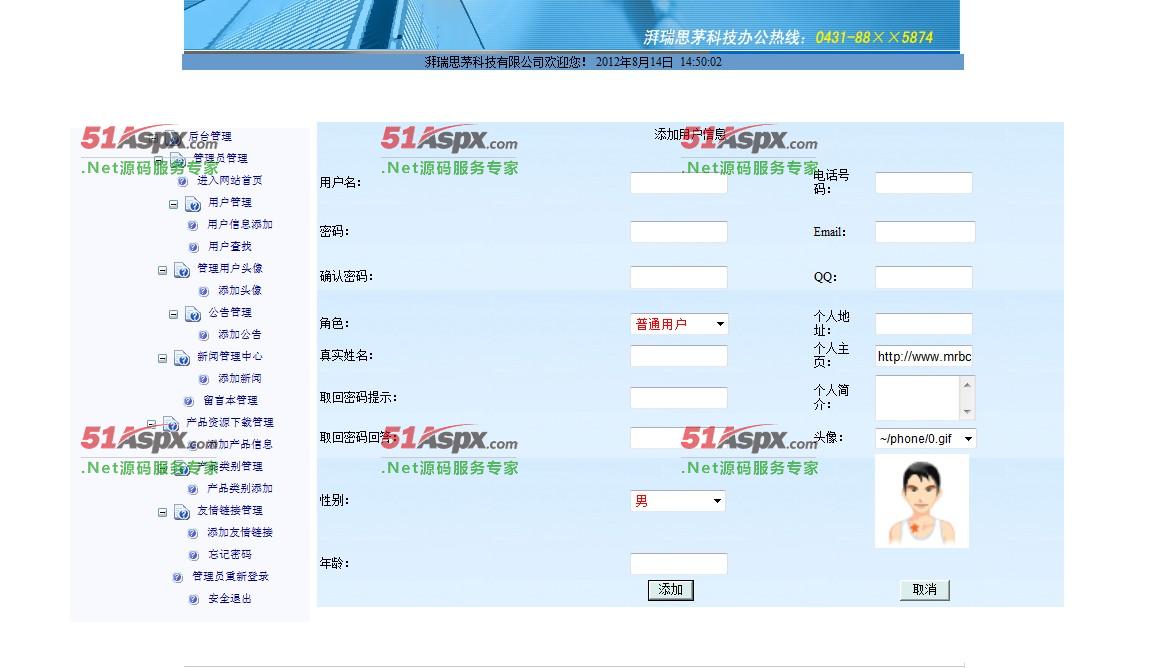Focus the 年龄 input field

click(679, 564)
